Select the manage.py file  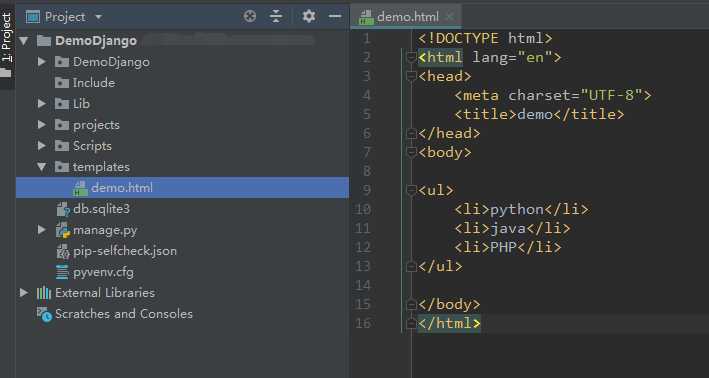click(182, 230)
